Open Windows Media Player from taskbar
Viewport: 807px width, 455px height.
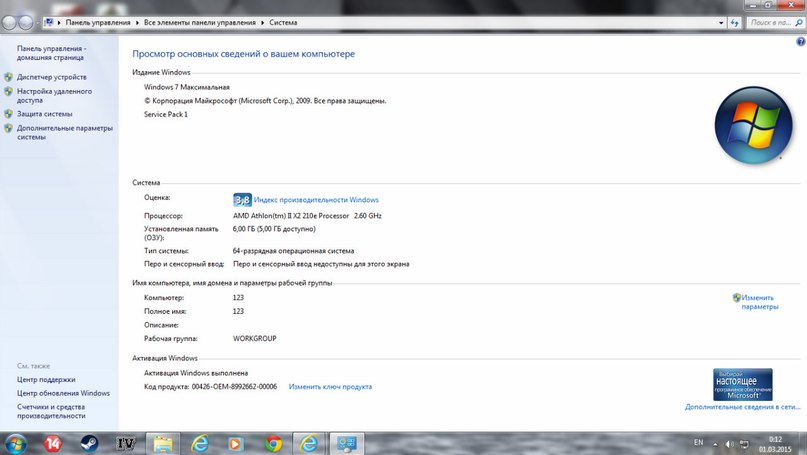(x=236, y=444)
